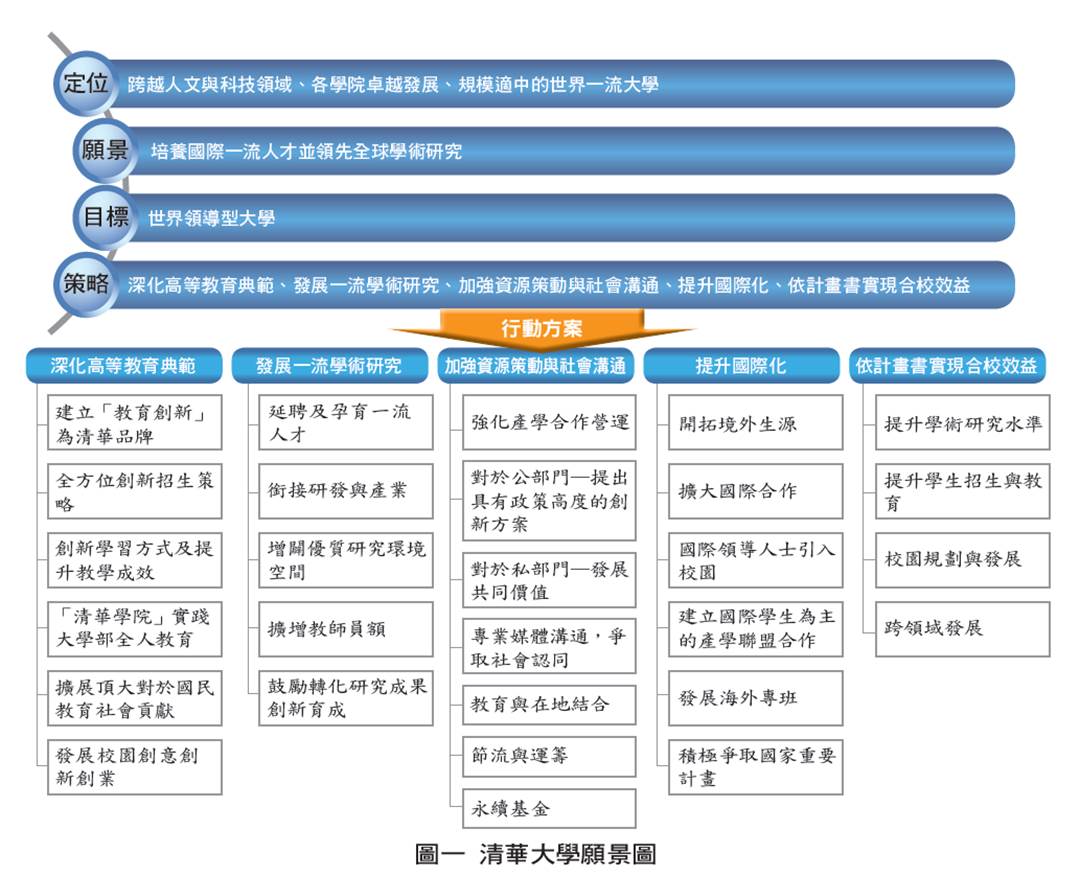Click the 擴增教師員額 box
Screen dimensions: 1080x876
[346, 629]
